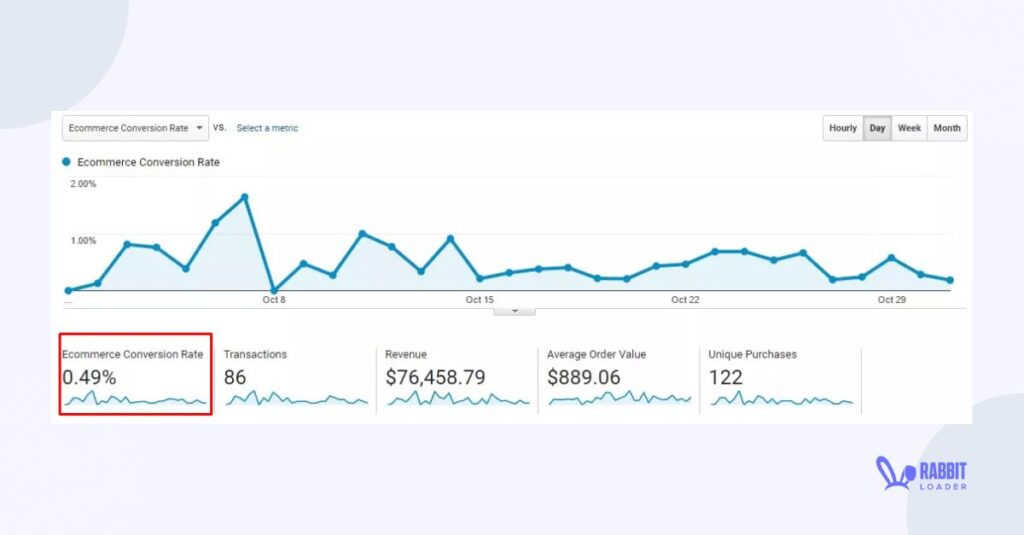1024x535 pixels.
Task: Click the first data point on chart
Action: (x=69, y=291)
